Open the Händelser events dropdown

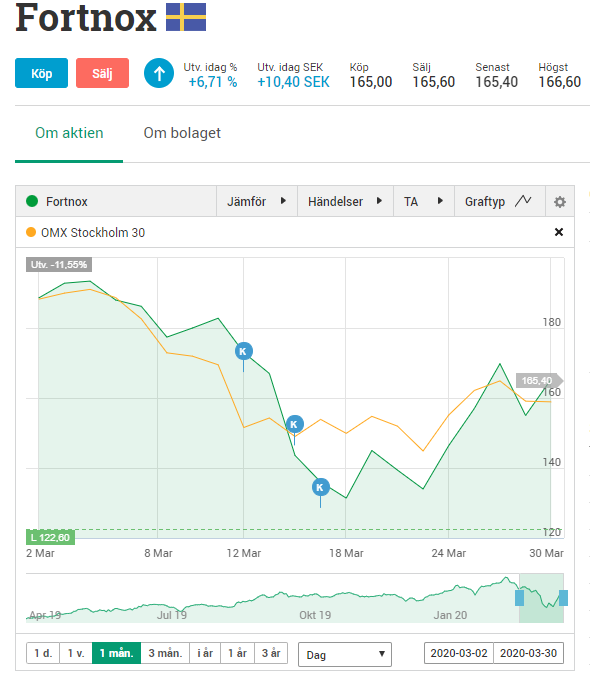345,201
